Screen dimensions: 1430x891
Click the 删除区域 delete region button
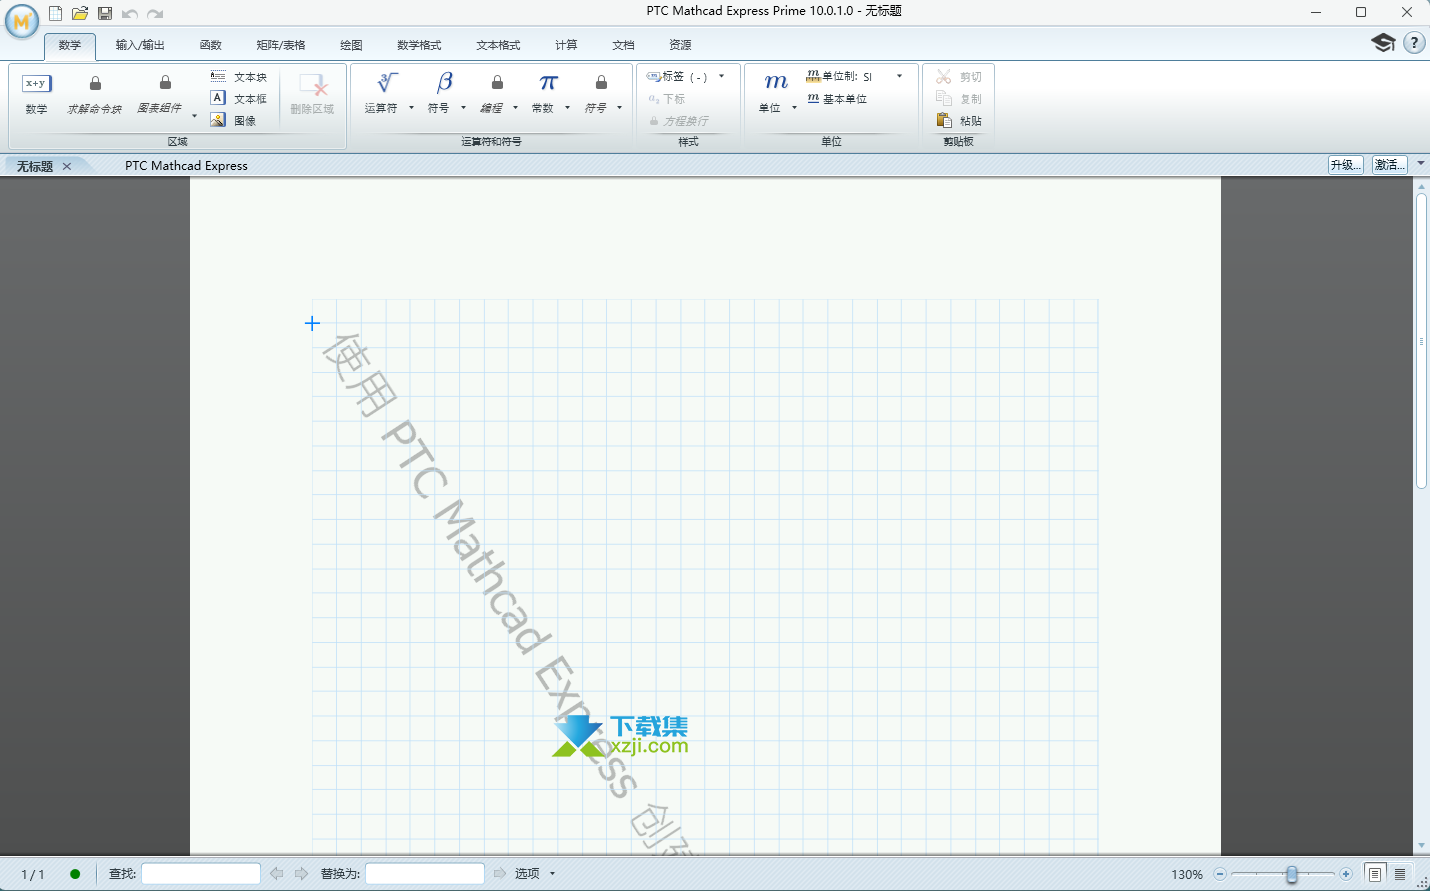(313, 94)
